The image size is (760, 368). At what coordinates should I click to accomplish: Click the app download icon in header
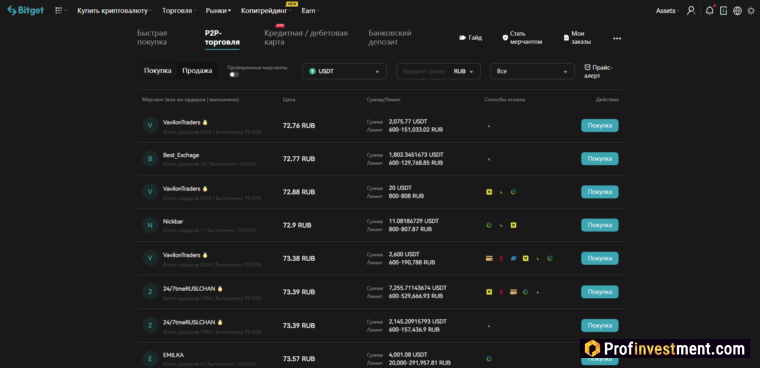pos(723,11)
